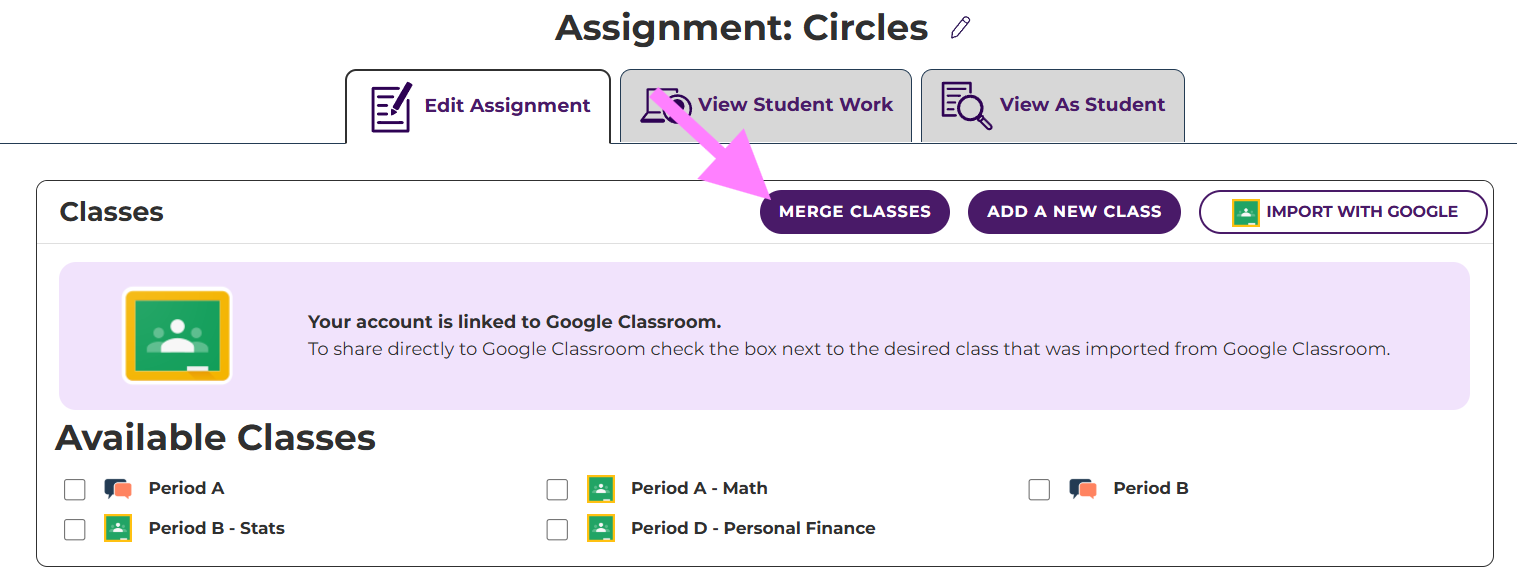Select the Period B checkbox
1517x585 pixels.
click(x=1039, y=489)
